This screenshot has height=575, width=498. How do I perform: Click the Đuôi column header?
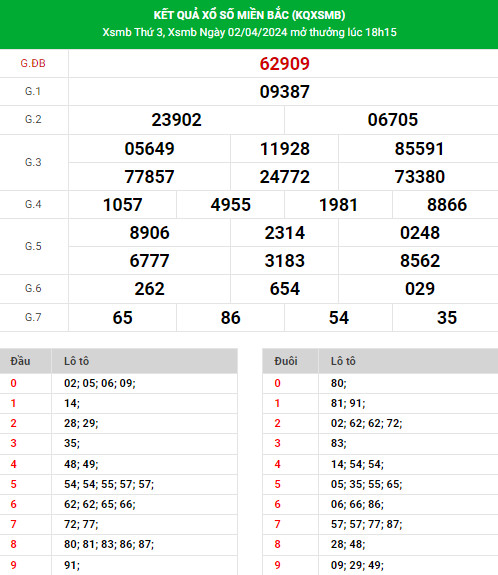tap(286, 361)
